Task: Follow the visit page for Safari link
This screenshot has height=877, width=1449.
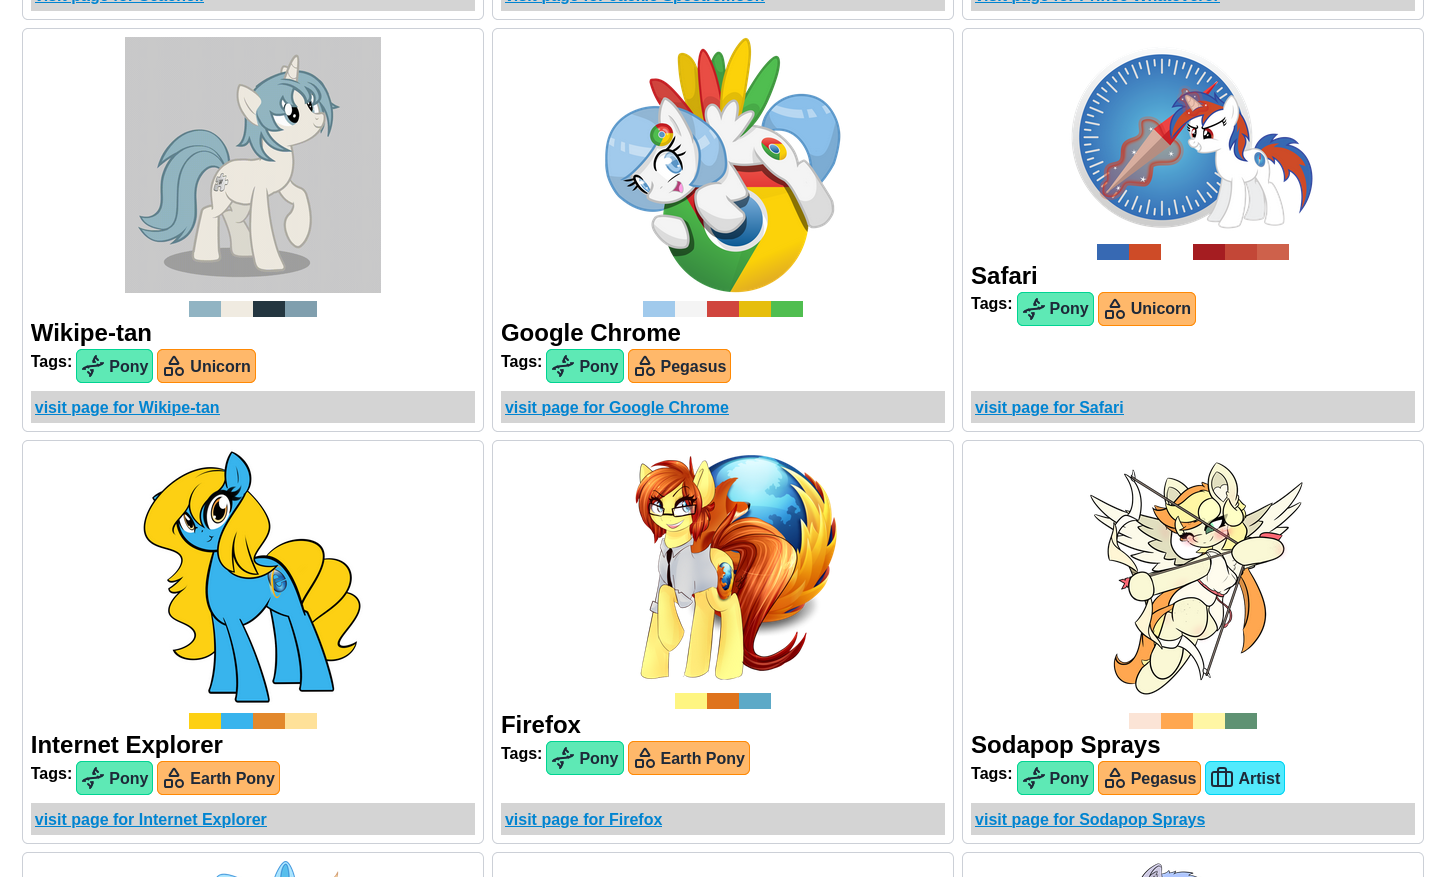Action: 1049,408
